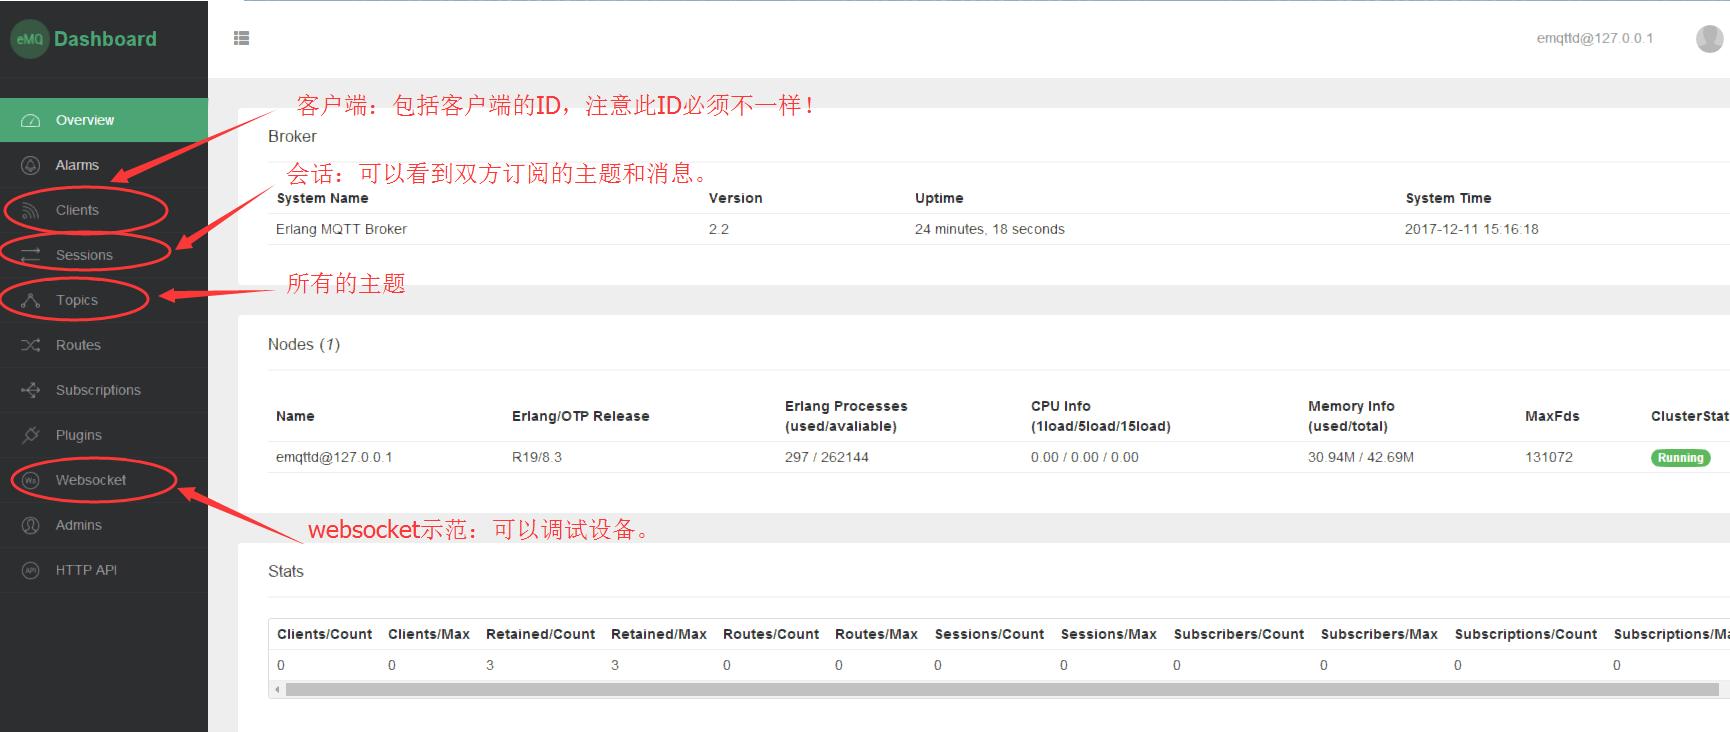Select Erlang processes value 297 / 262144

[827, 457]
